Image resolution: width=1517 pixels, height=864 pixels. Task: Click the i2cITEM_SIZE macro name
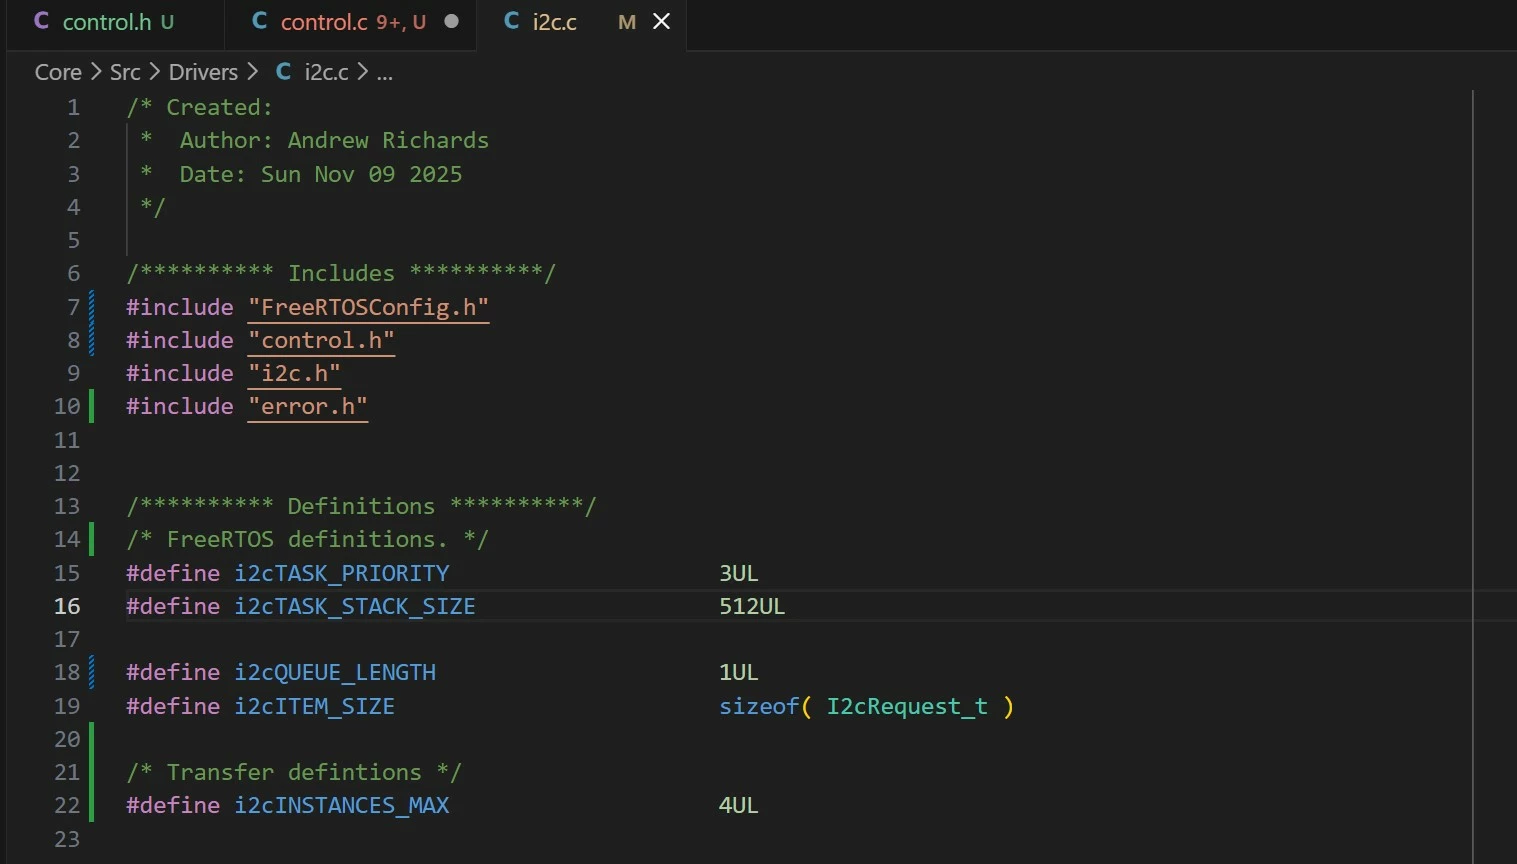click(315, 706)
